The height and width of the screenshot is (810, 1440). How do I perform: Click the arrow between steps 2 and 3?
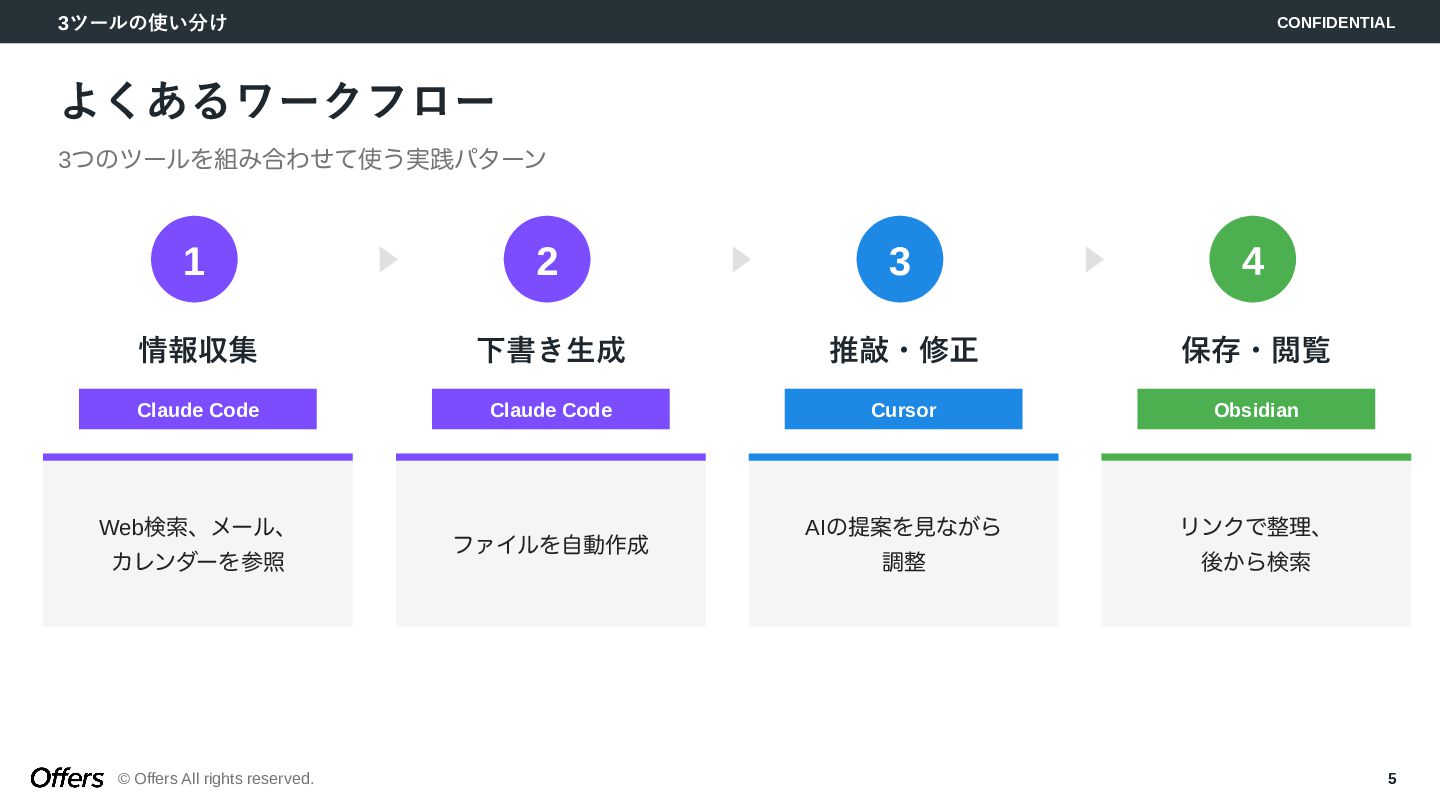pyautogui.click(x=741, y=260)
